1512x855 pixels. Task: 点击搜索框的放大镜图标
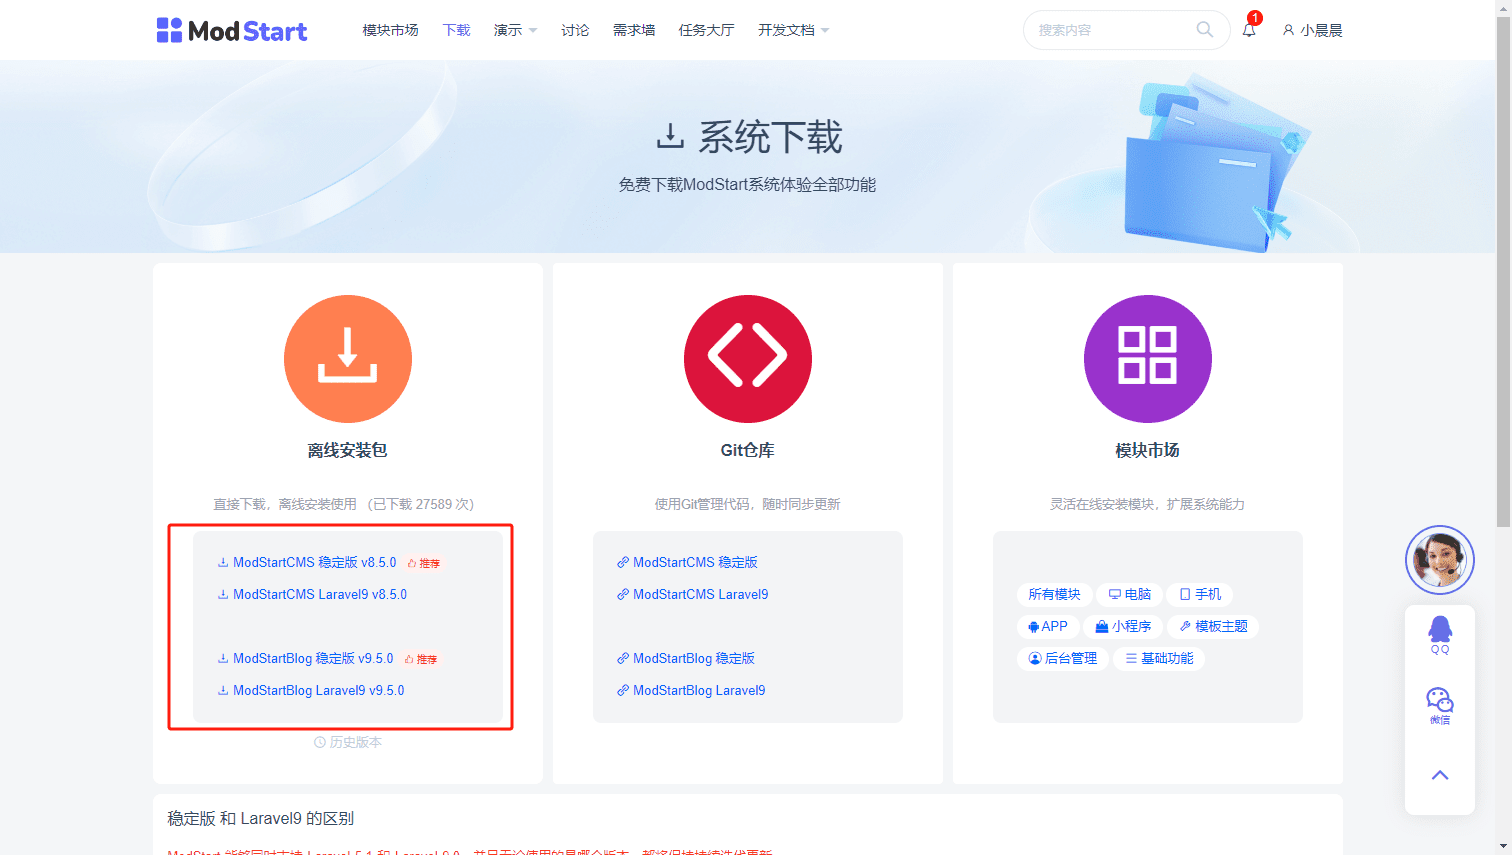click(x=1204, y=30)
